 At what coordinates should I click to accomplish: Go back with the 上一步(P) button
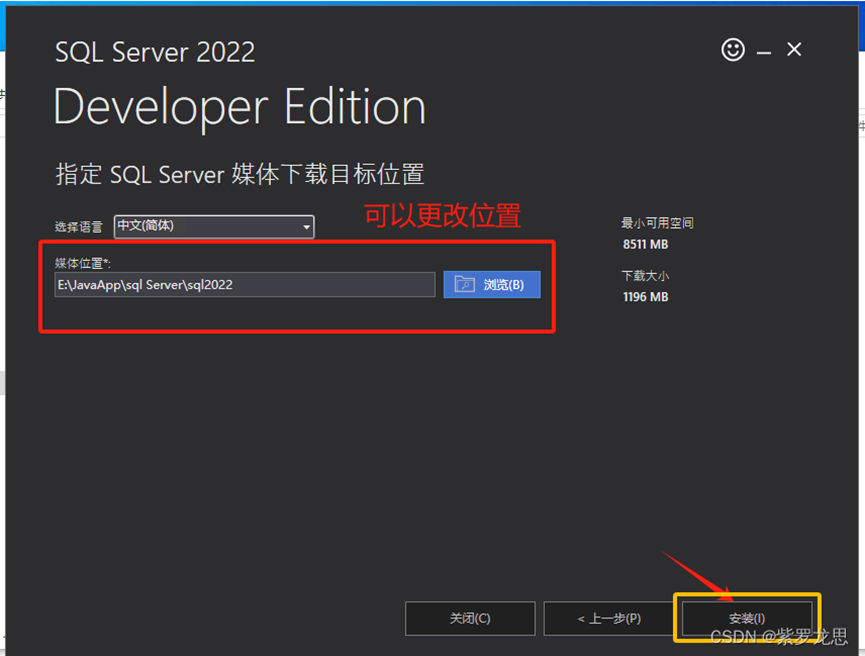point(609,618)
